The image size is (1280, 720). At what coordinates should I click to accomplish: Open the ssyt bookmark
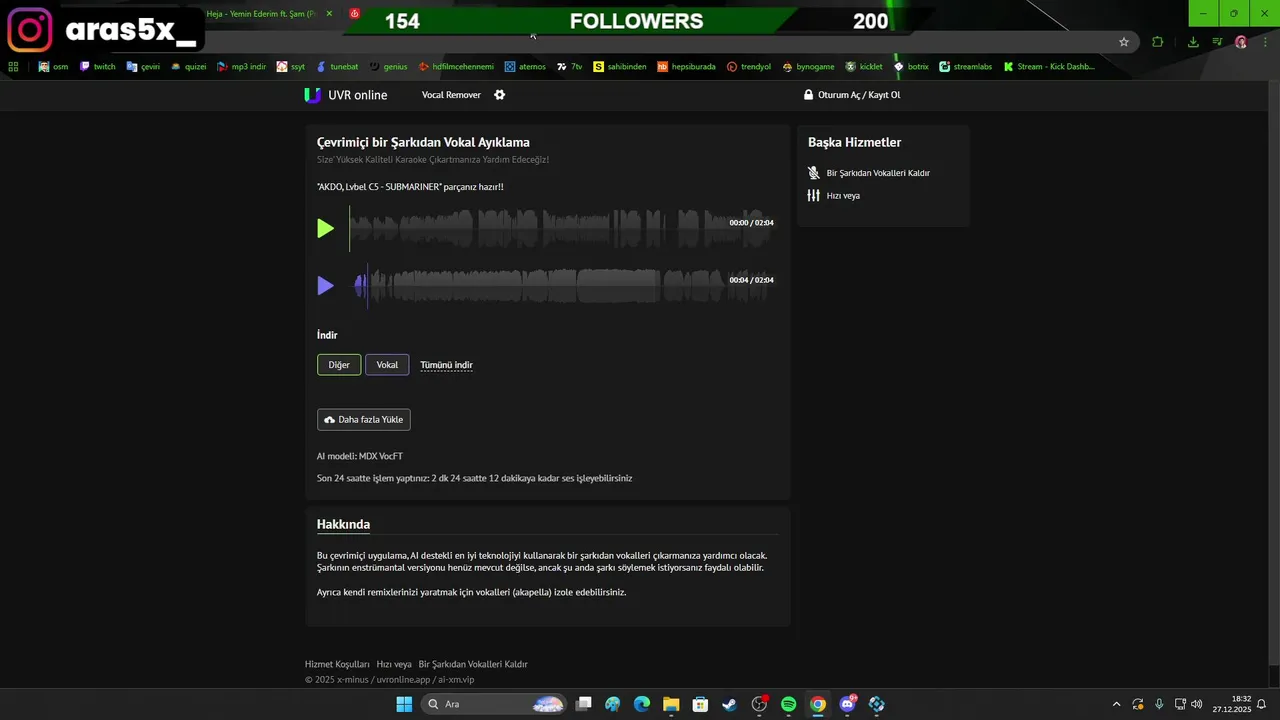[291, 67]
